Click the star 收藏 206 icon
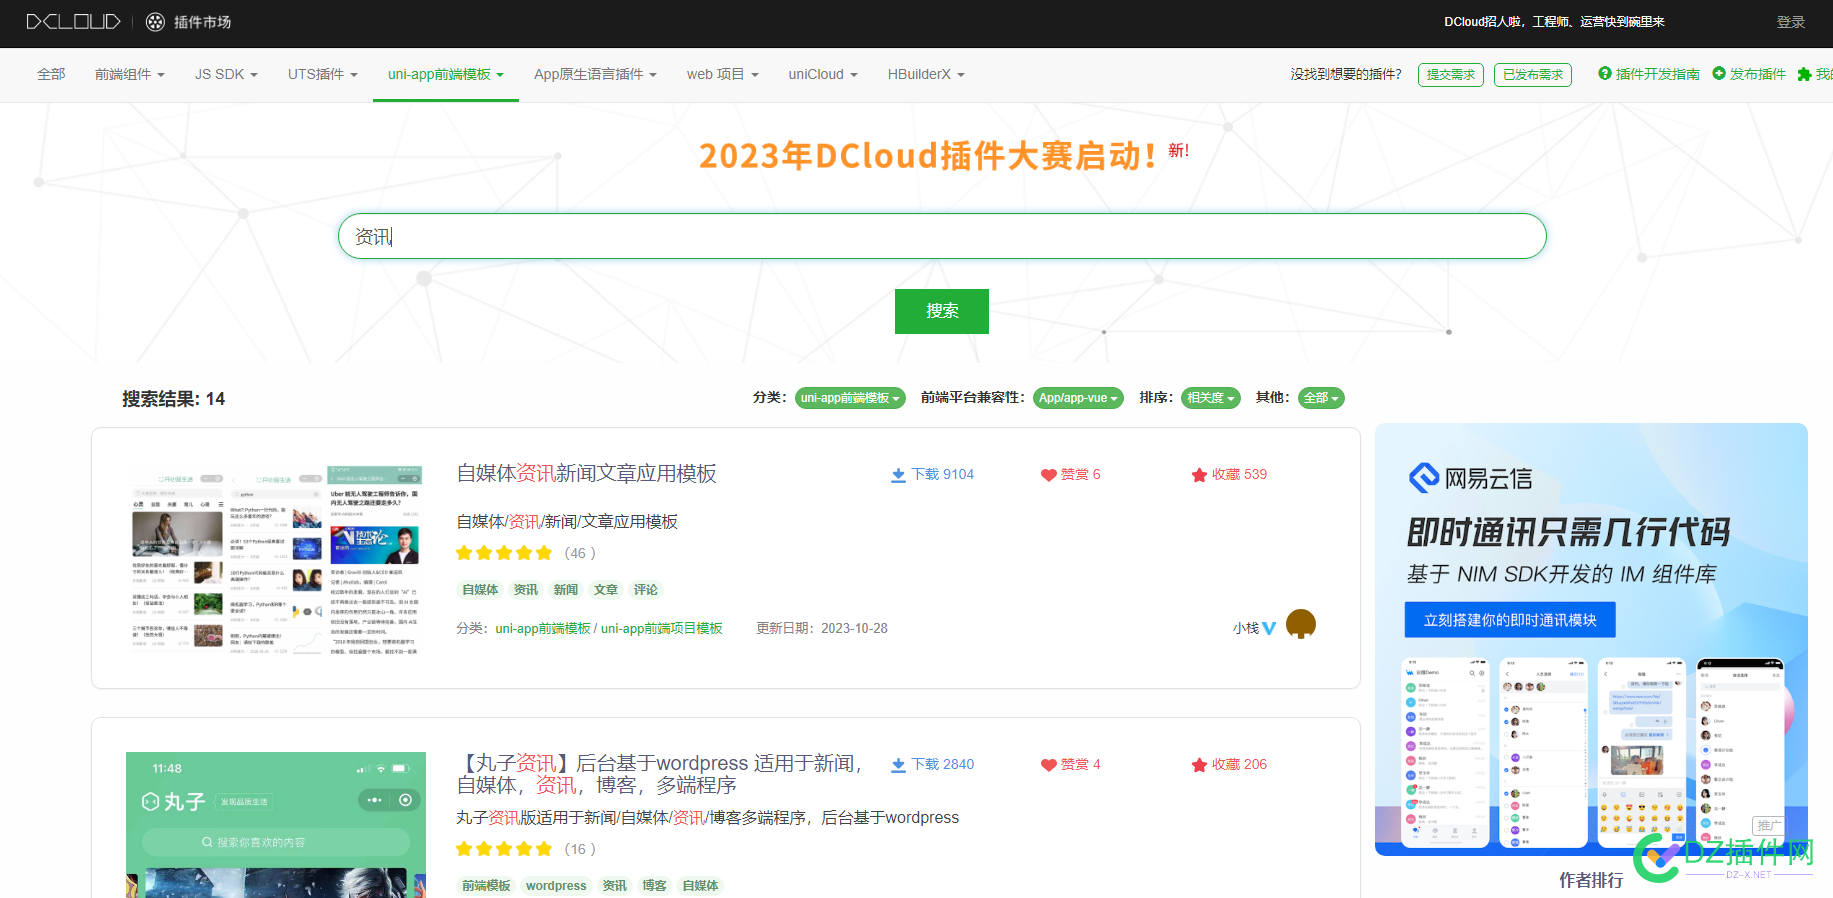Image resolution: width=1833 pixels, height=898 pixels. (1199, 765)
